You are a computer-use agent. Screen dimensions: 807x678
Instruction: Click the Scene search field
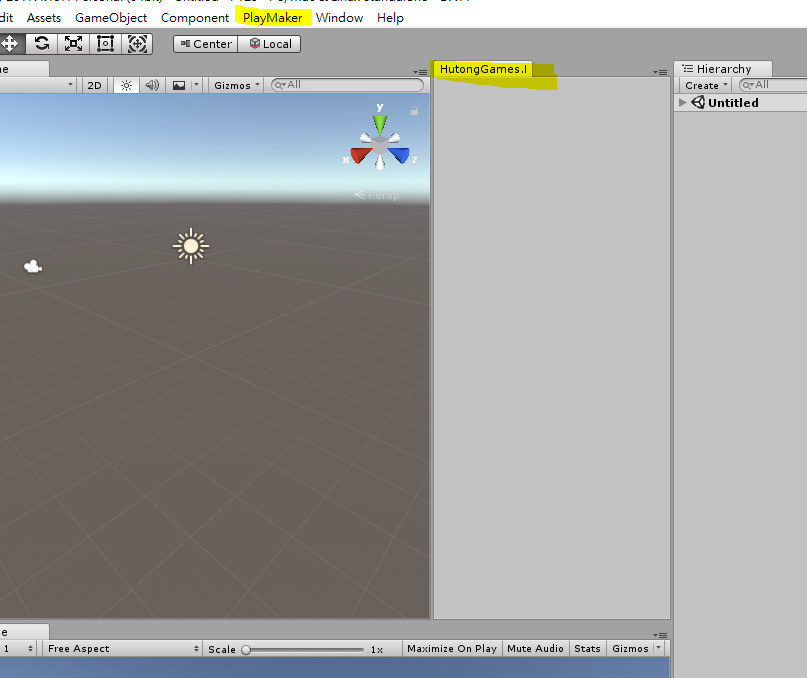347,85
